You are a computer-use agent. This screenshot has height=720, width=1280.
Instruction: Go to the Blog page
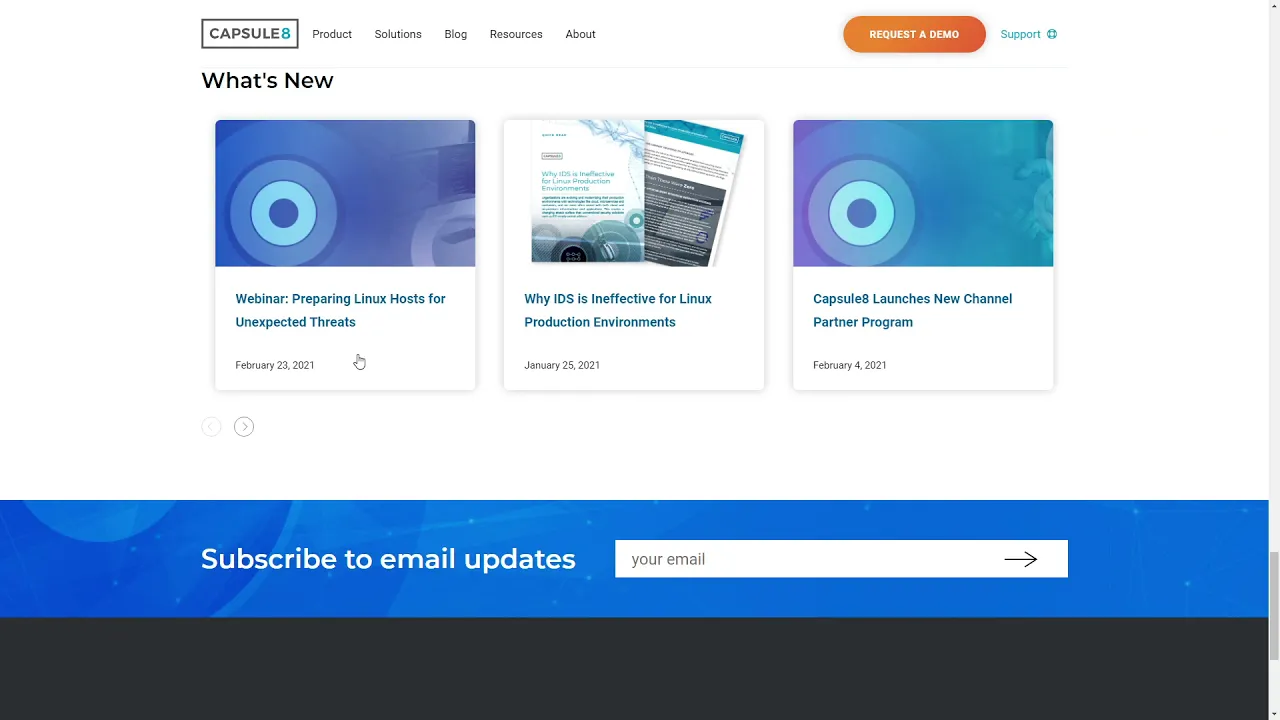point(456,34)
